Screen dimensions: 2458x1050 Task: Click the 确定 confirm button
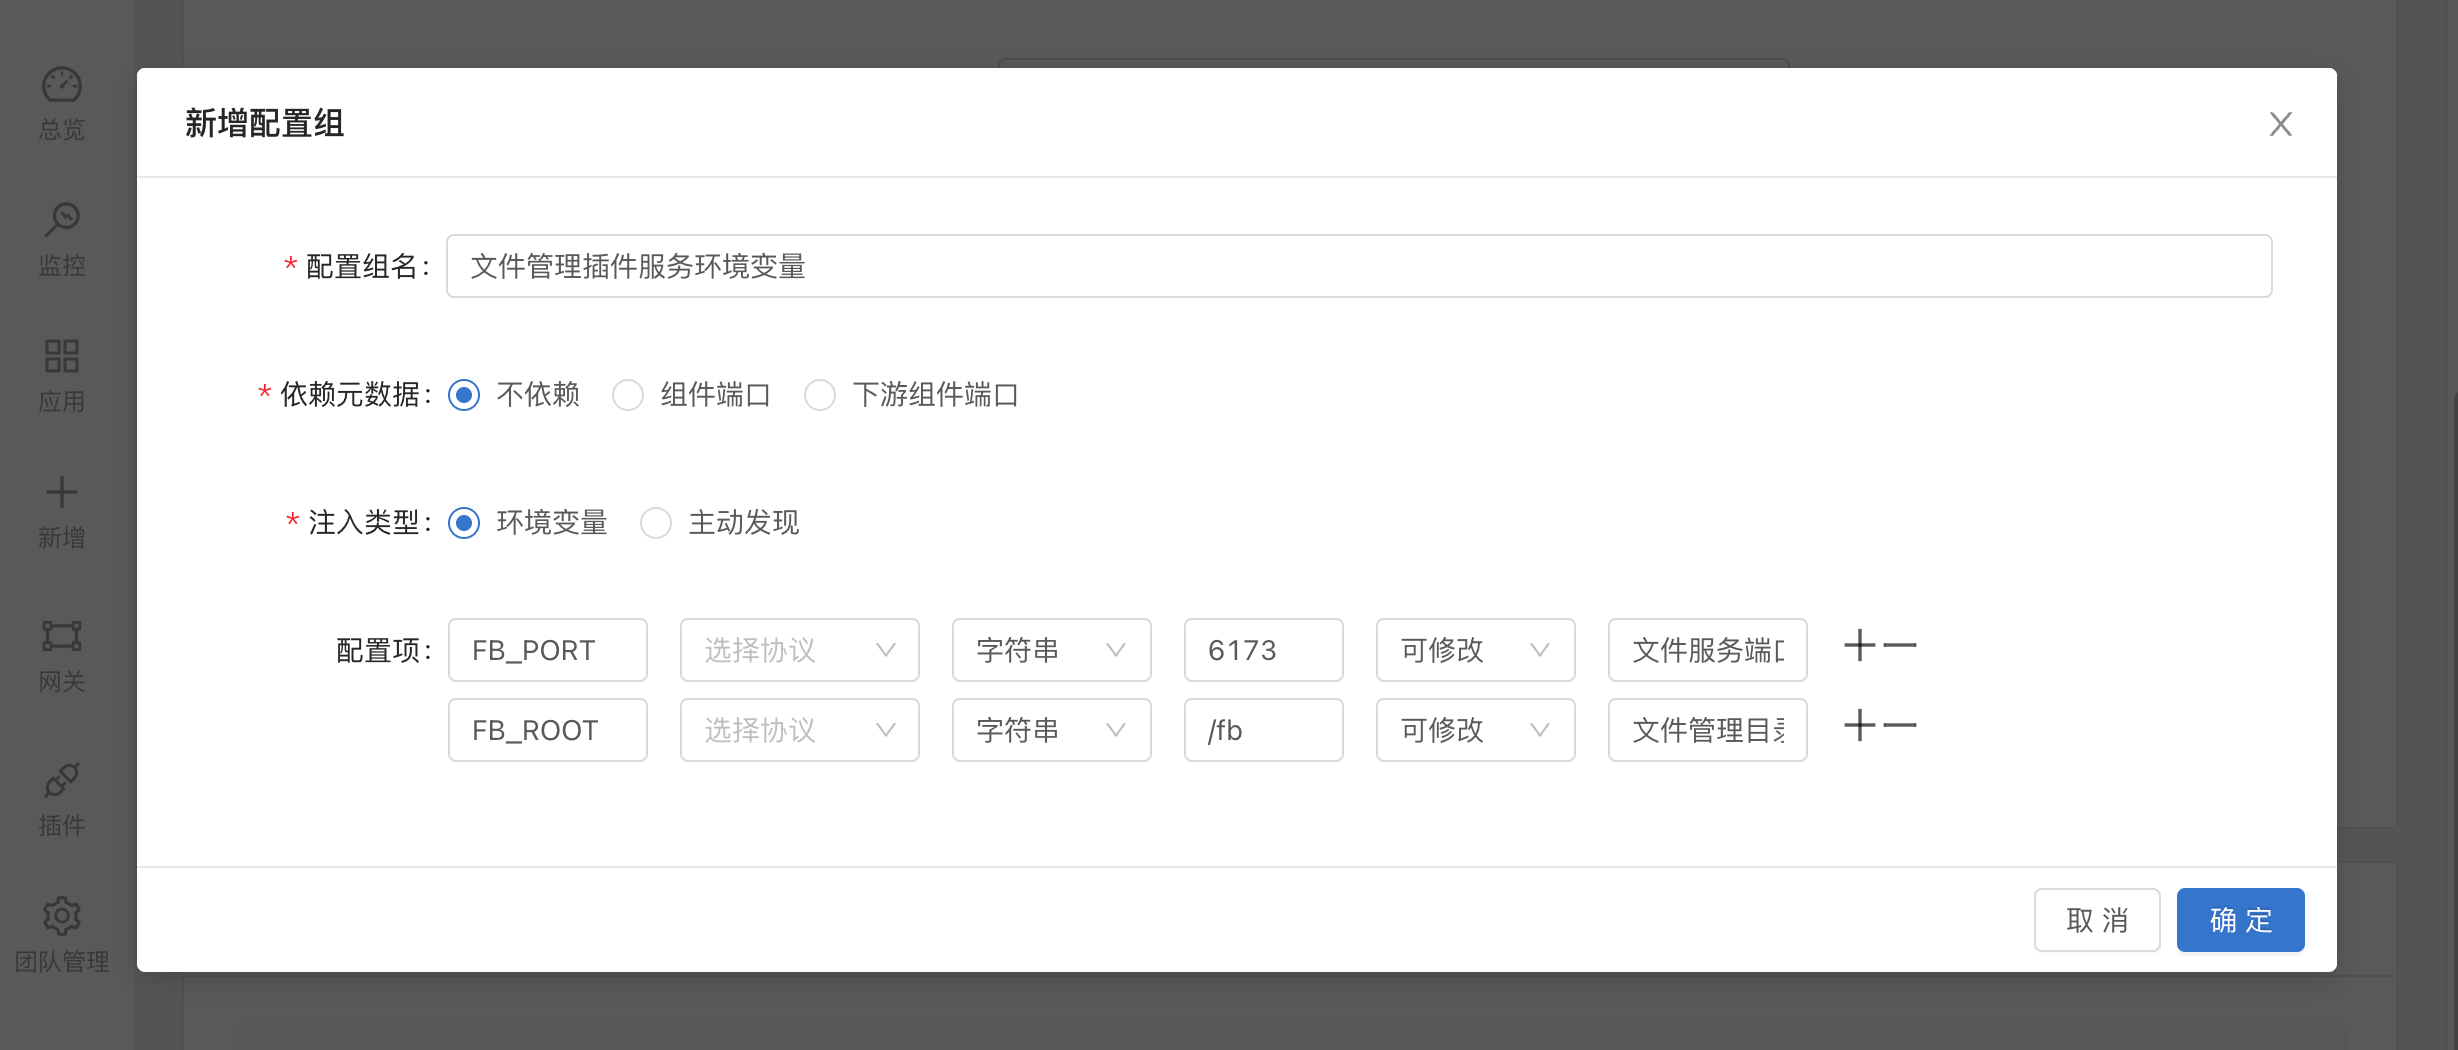2241,920
